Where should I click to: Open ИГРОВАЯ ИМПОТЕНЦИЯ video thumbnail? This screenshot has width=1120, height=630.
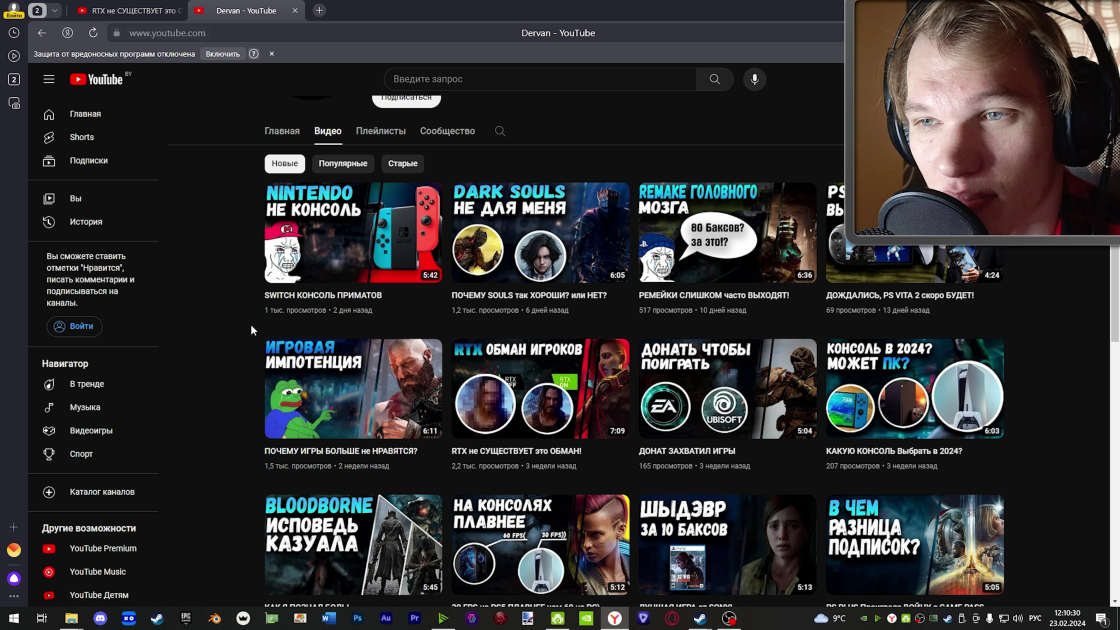click(353, 389)
